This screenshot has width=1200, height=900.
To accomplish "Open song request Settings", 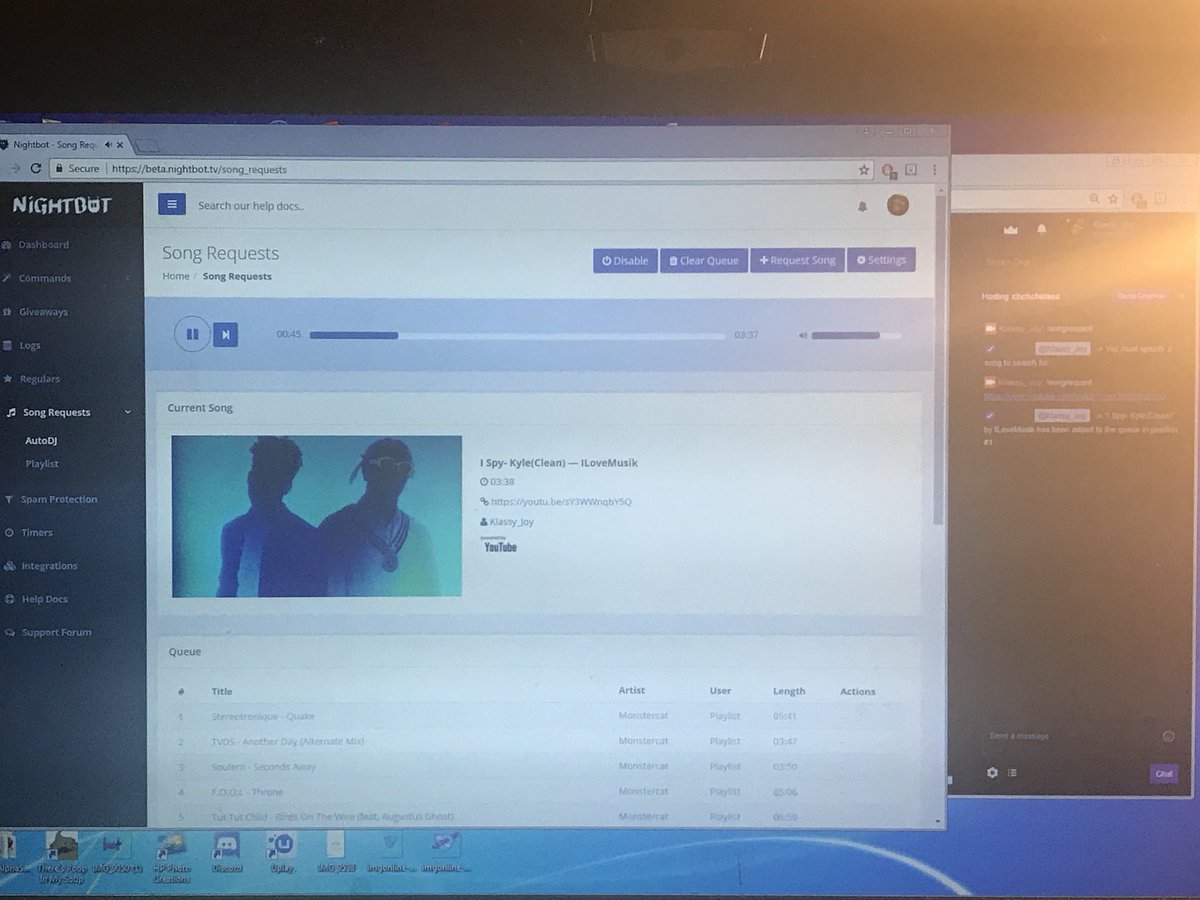I will coord(881,260).
